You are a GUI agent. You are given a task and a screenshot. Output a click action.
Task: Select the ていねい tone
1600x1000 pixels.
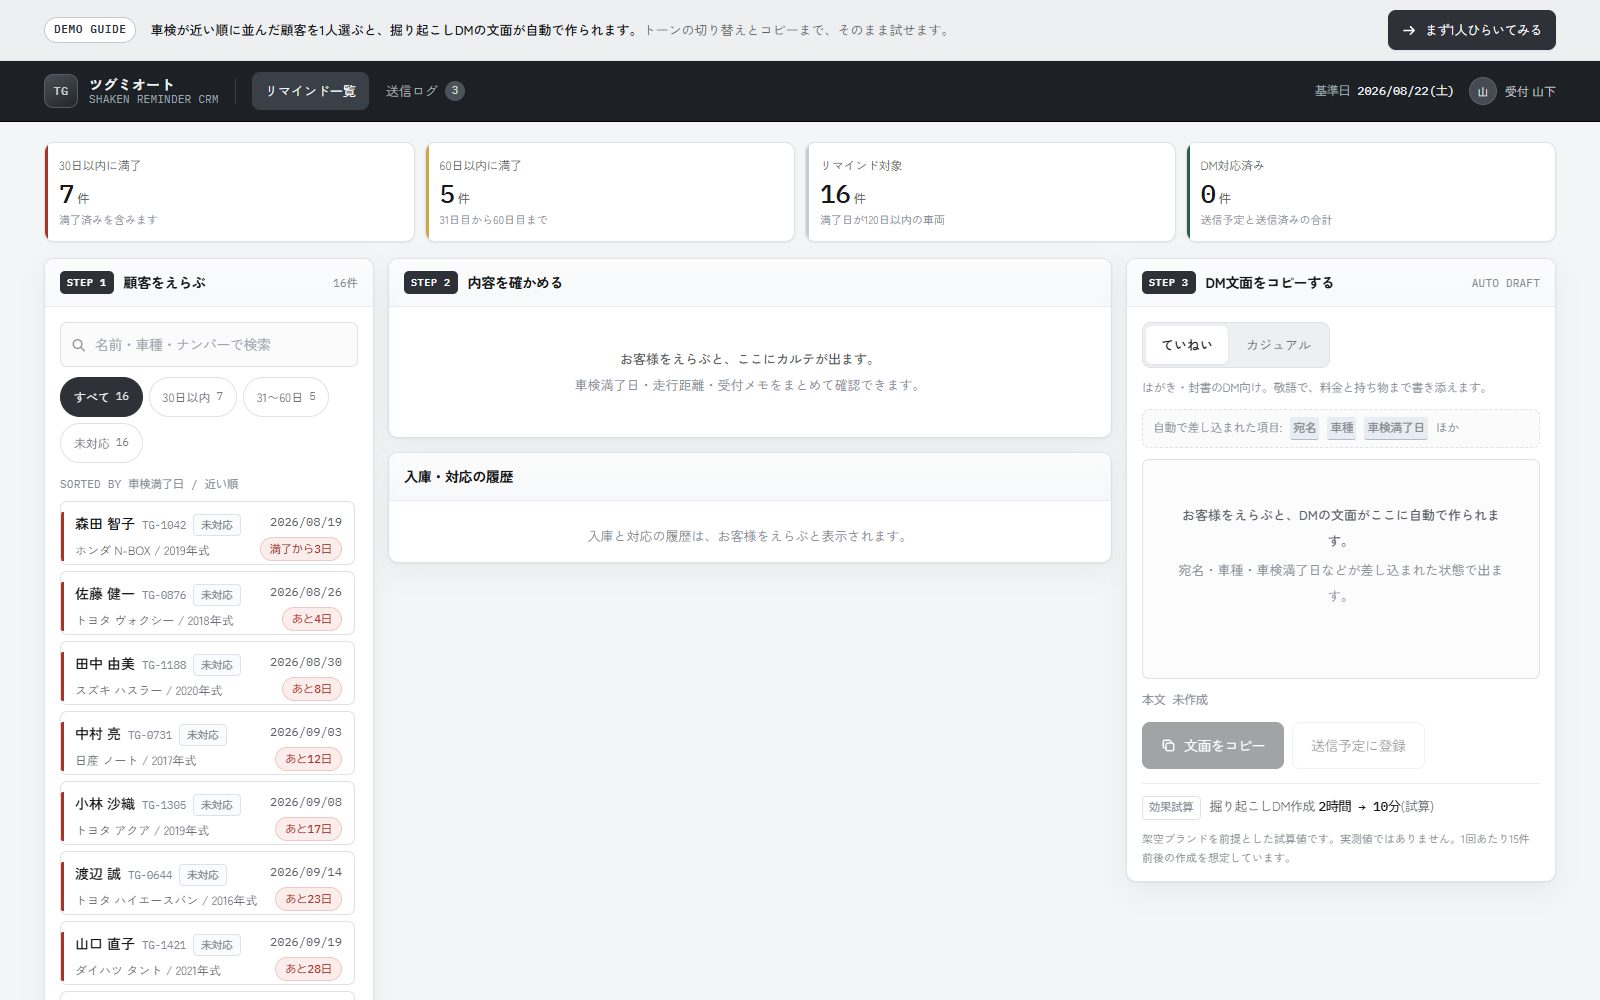pyautogui.click(x=1187, y=345)
